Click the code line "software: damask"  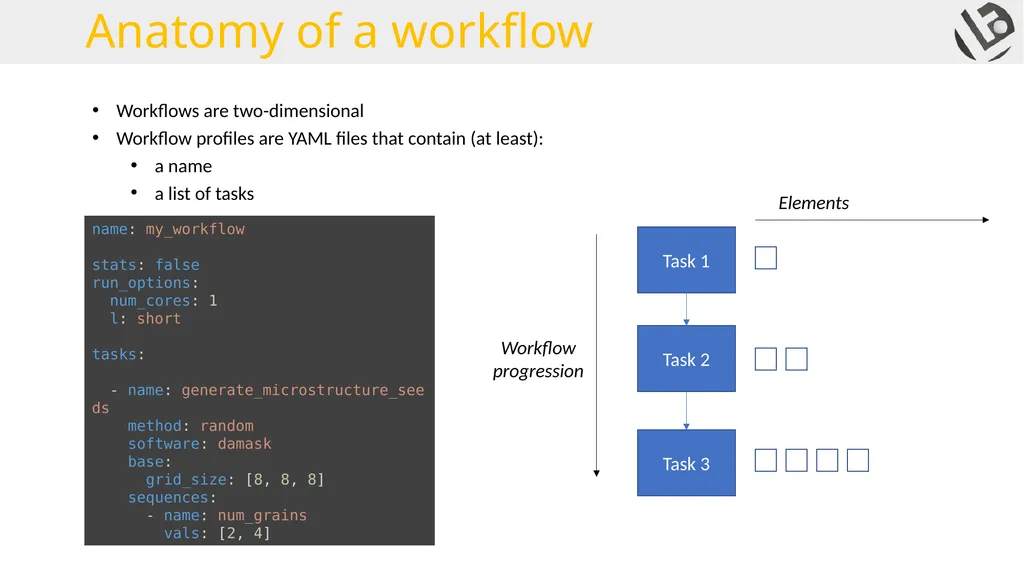199,444
